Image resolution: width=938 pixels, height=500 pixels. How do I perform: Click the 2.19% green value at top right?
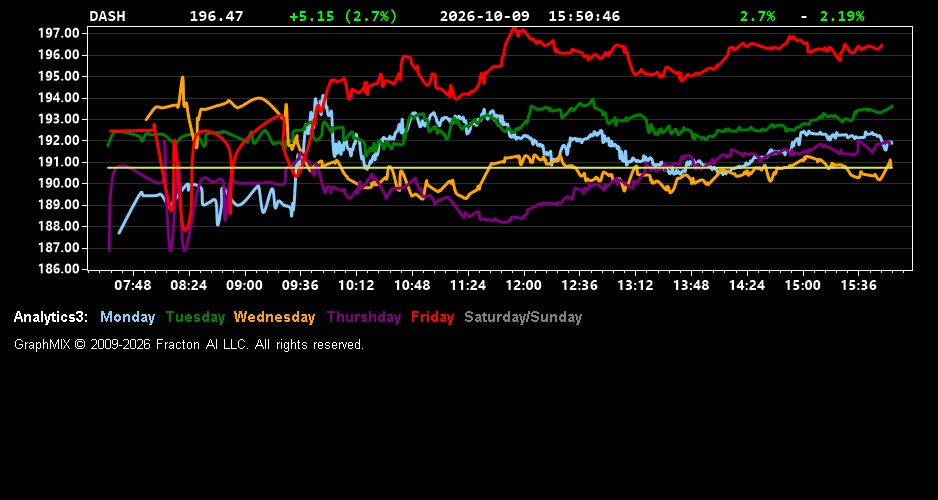pyautogui.click(x=842, y=16)
